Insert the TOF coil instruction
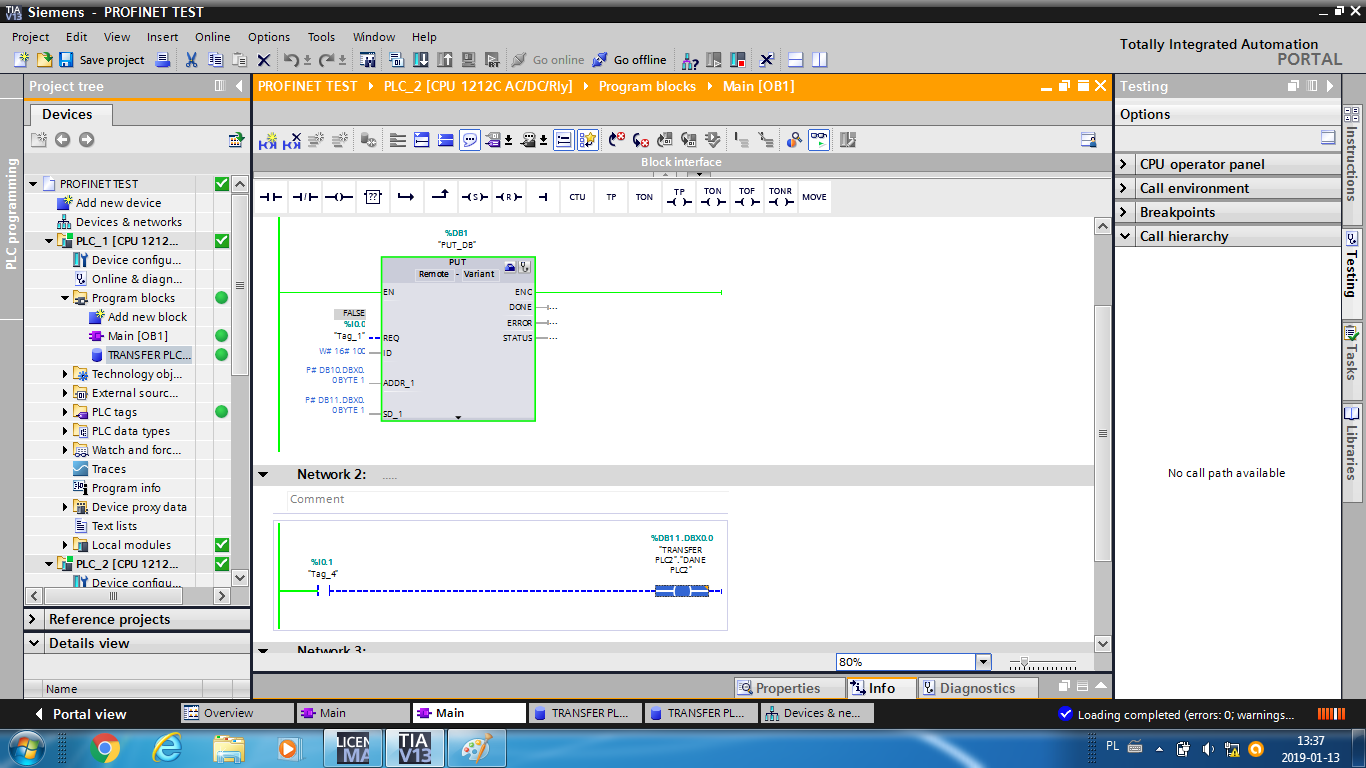Viewport: 1366px width, 768px height. (747, 197)
